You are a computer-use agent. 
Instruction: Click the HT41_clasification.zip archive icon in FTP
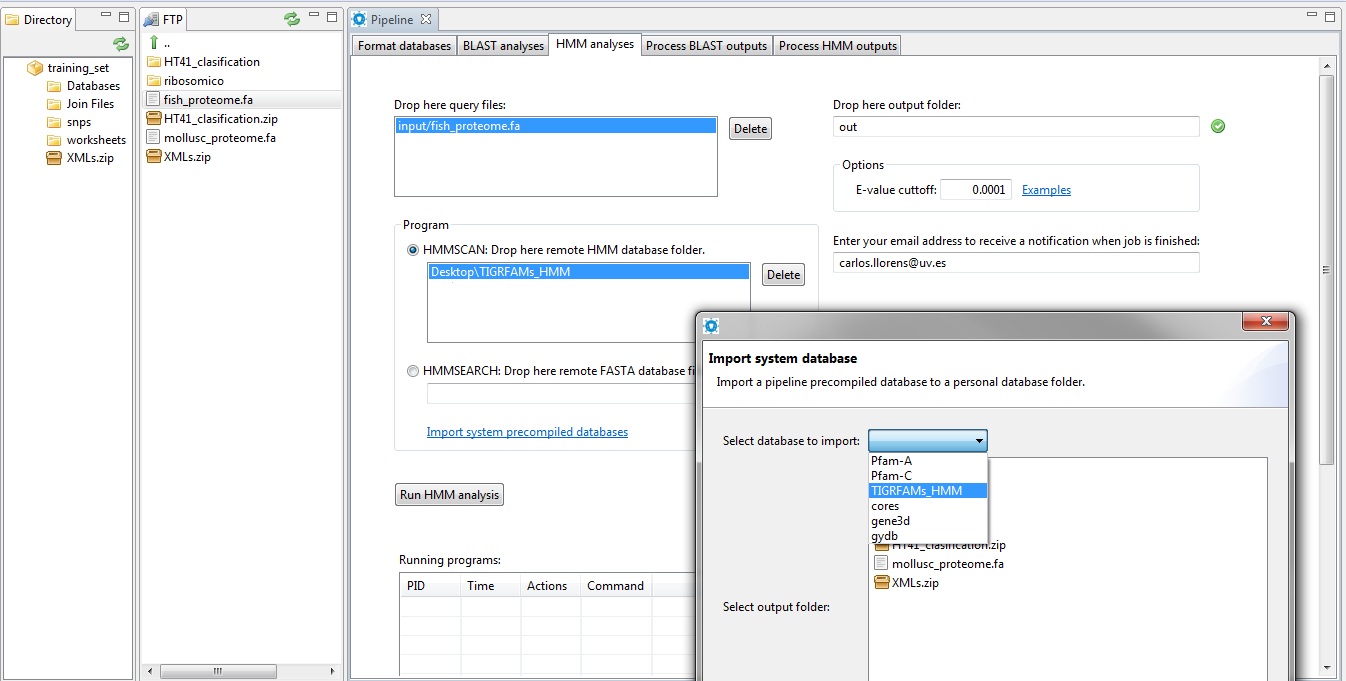[x=154, y=119]
